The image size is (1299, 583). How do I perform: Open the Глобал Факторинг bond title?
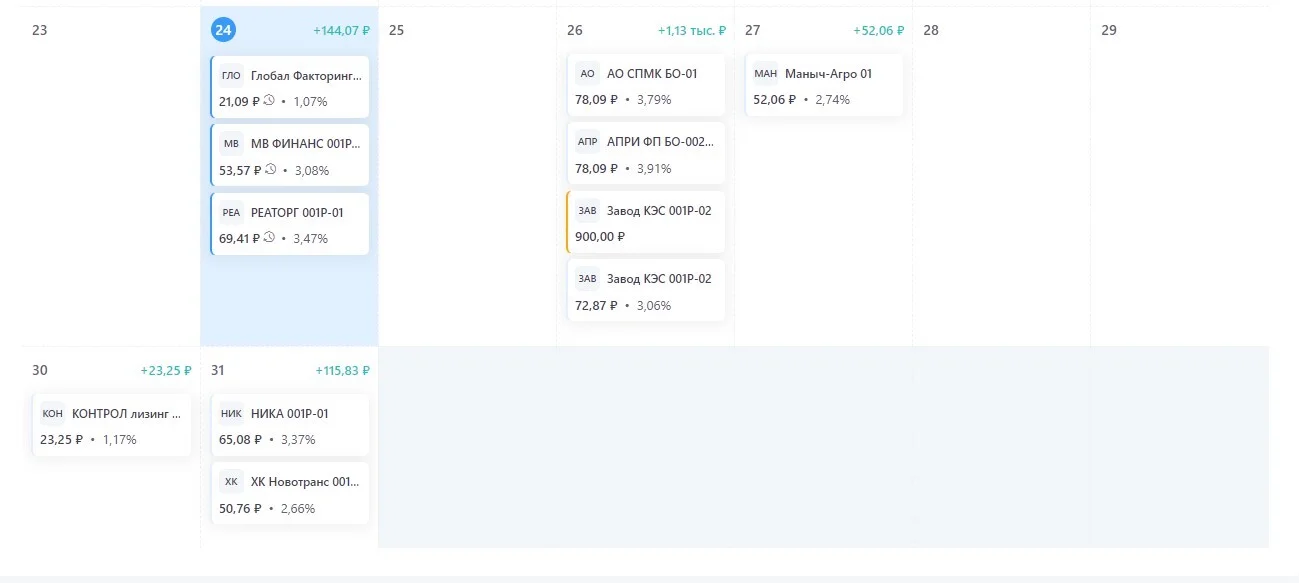pyautogui.click(x=307, y=75)
